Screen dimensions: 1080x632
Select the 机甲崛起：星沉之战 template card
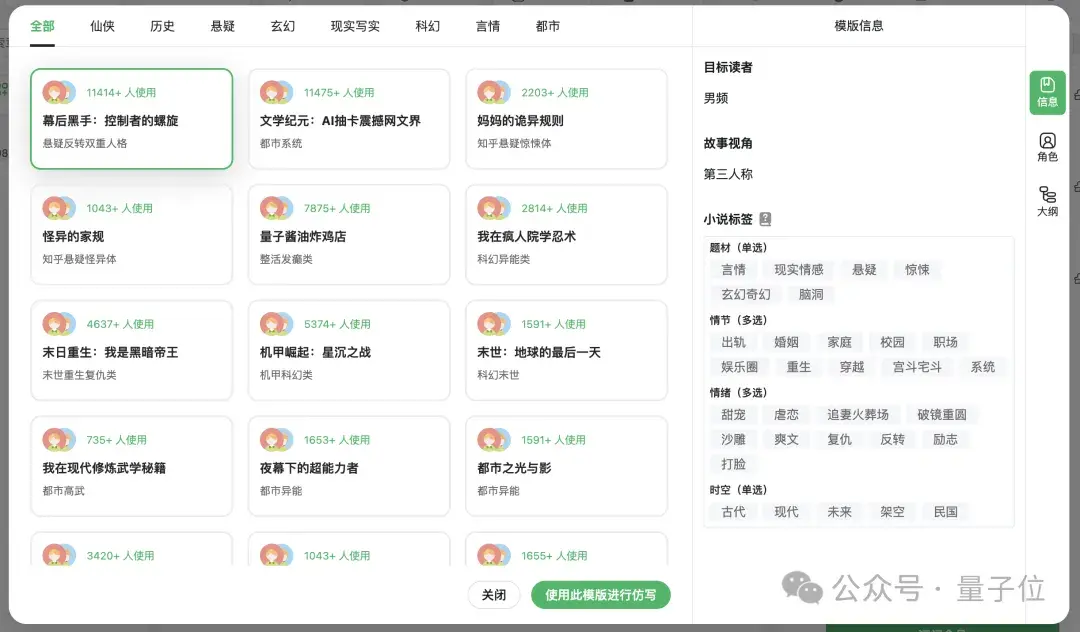[349, 351]
